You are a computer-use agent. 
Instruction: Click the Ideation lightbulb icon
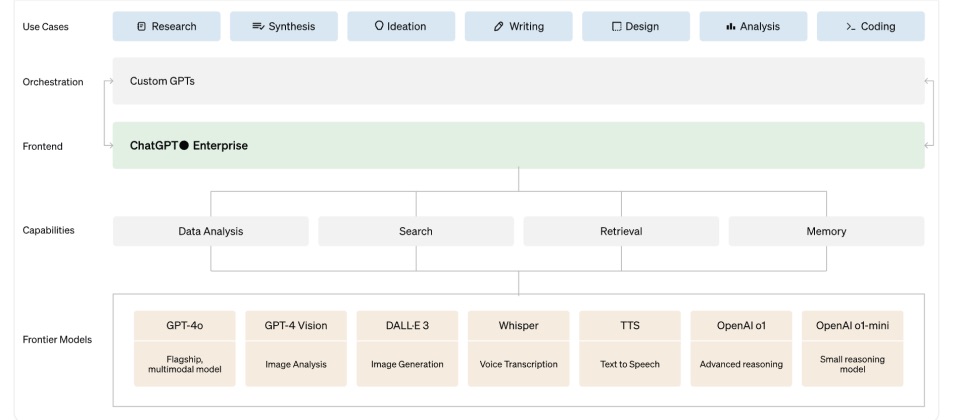(x=379, y=26)
